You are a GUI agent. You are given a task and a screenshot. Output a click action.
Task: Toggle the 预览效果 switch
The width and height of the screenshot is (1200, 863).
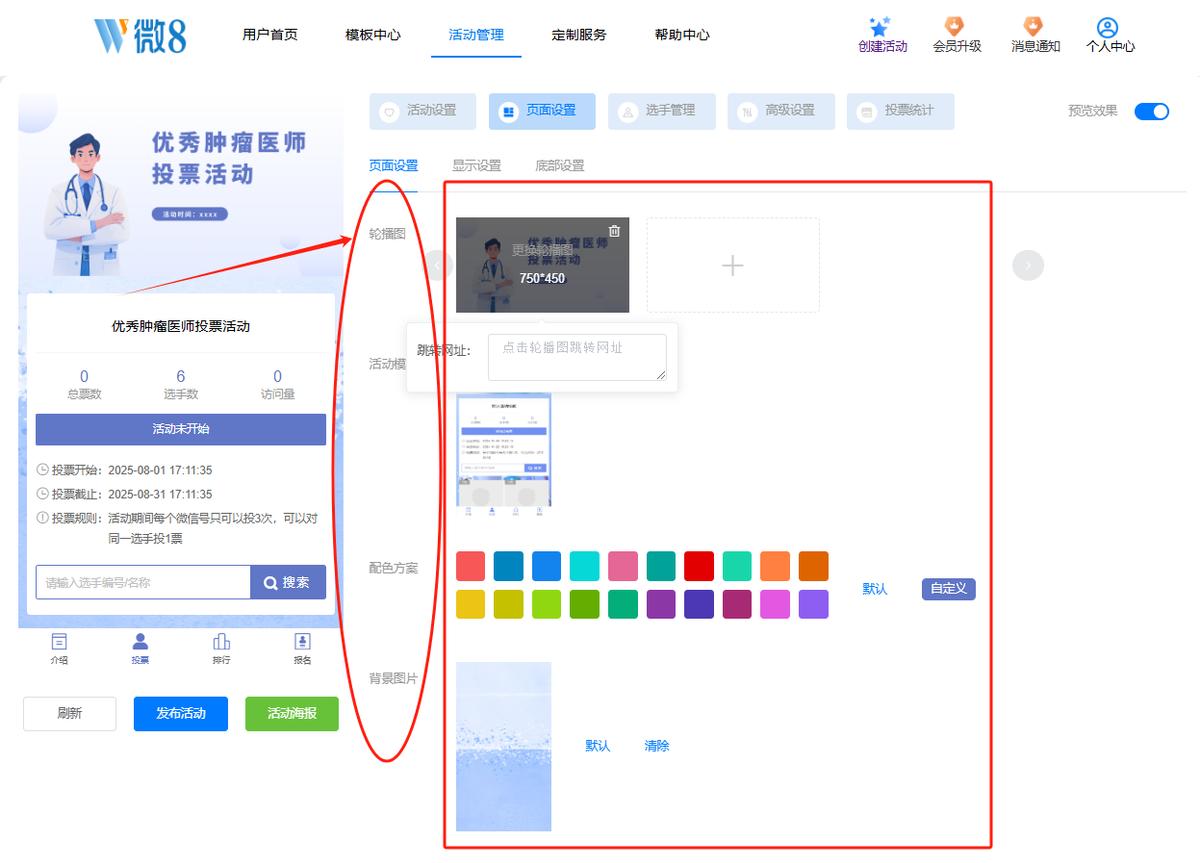coord(1152,111)
